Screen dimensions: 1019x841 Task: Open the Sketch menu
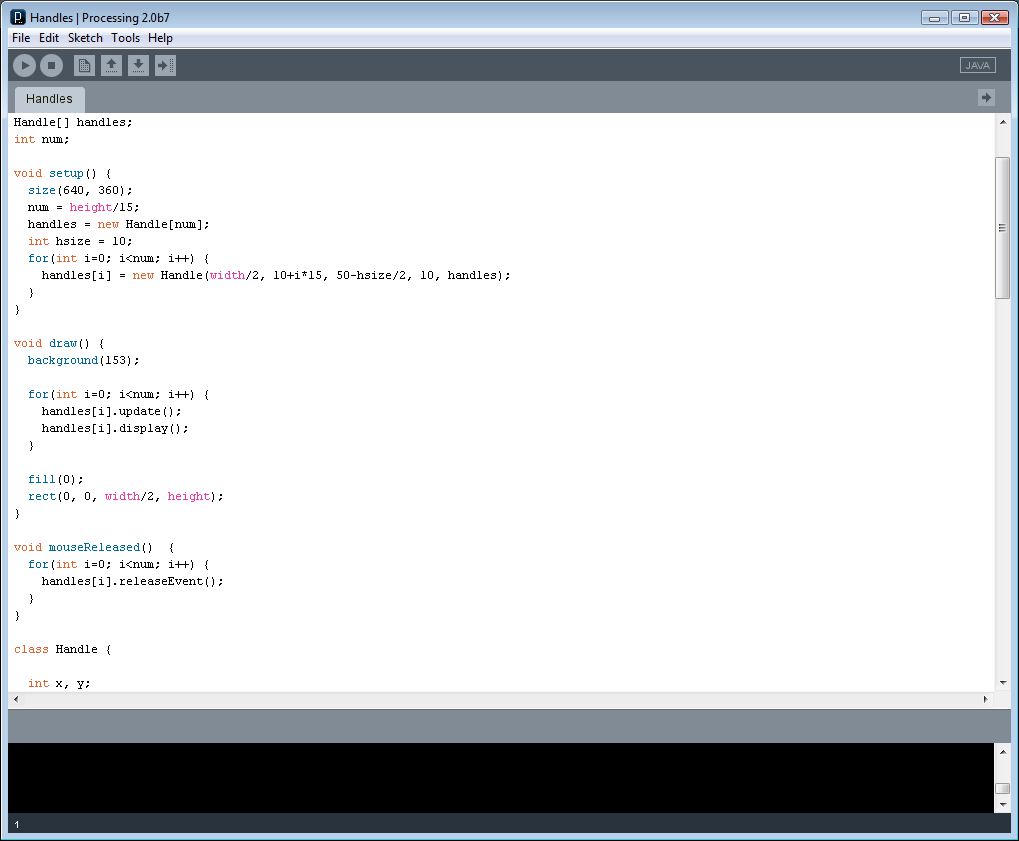point(85,38)
